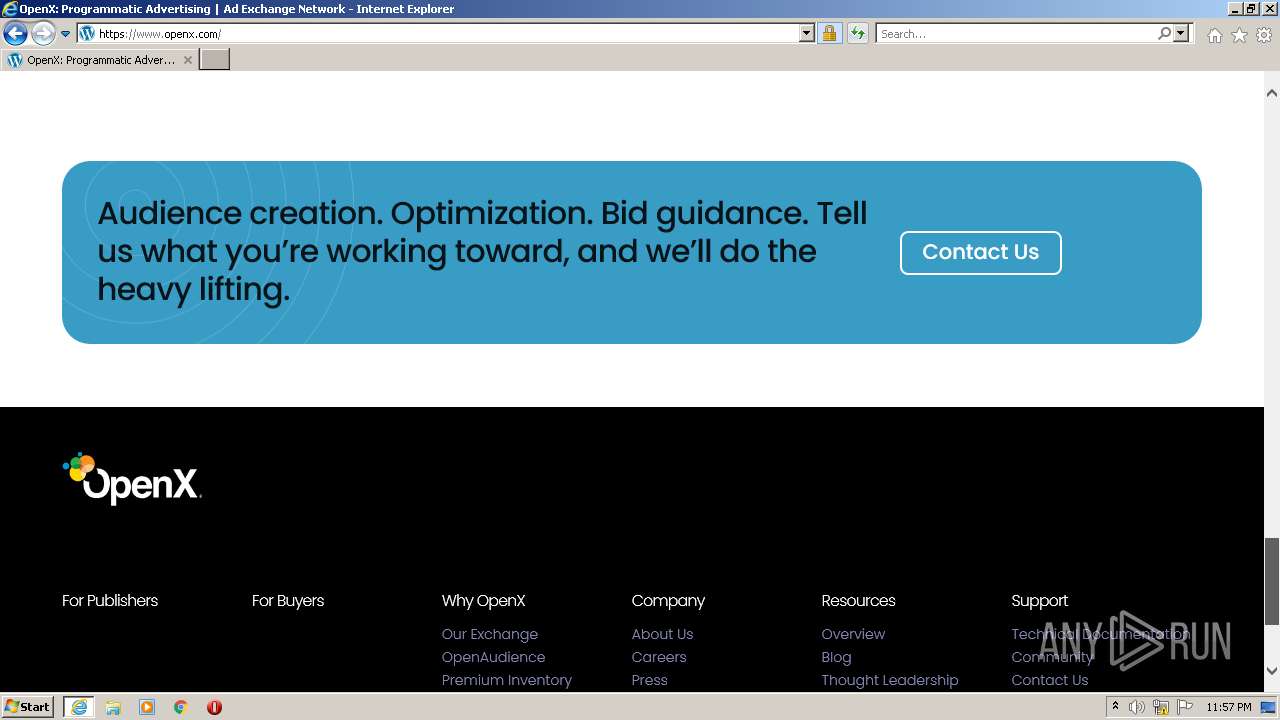The width and height of the screenshot is (1280, 720).
Task: Start search with the magnifier icon
Action: point(1164,34)
